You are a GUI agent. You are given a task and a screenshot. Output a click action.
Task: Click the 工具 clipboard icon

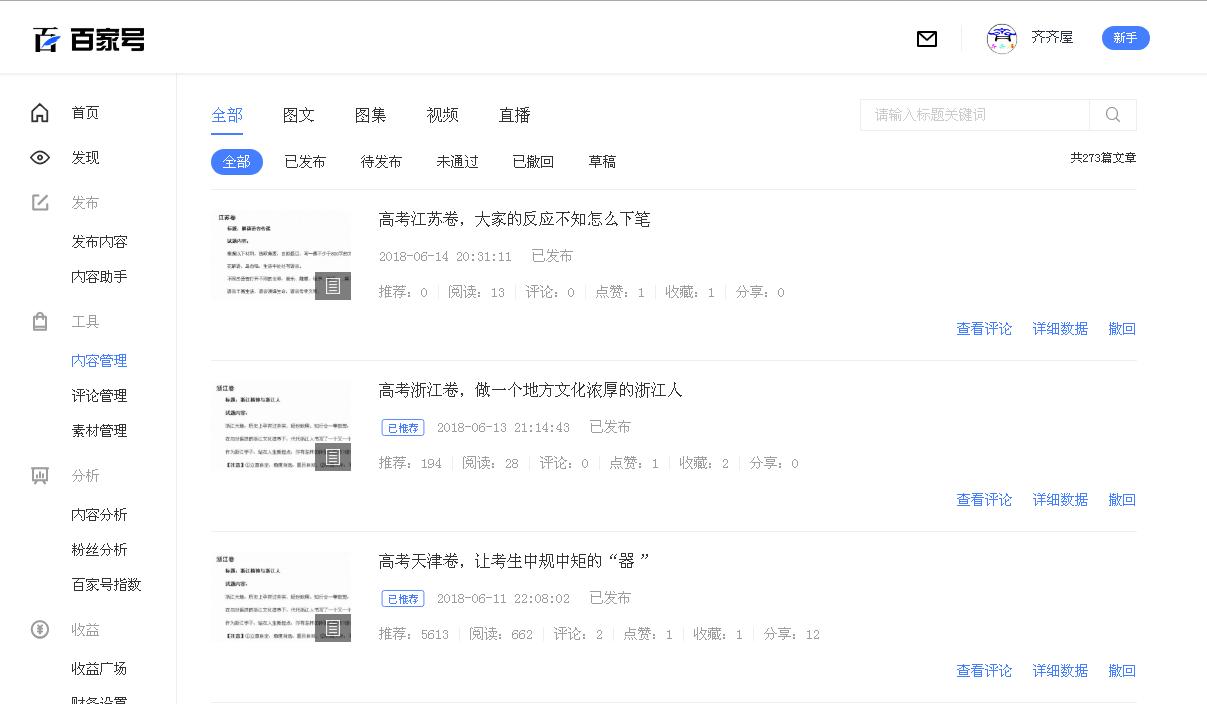click(x=39, y=321)
